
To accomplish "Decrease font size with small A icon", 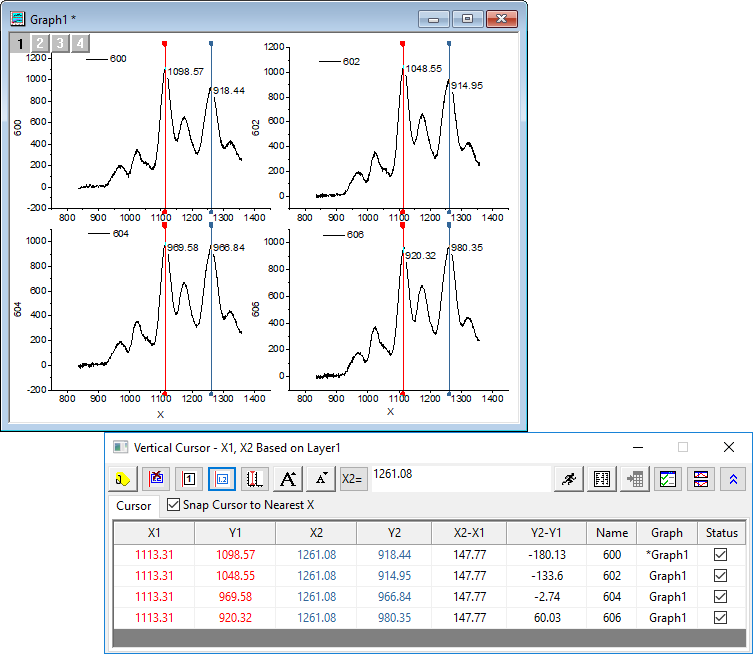I will tap(320, 479).
